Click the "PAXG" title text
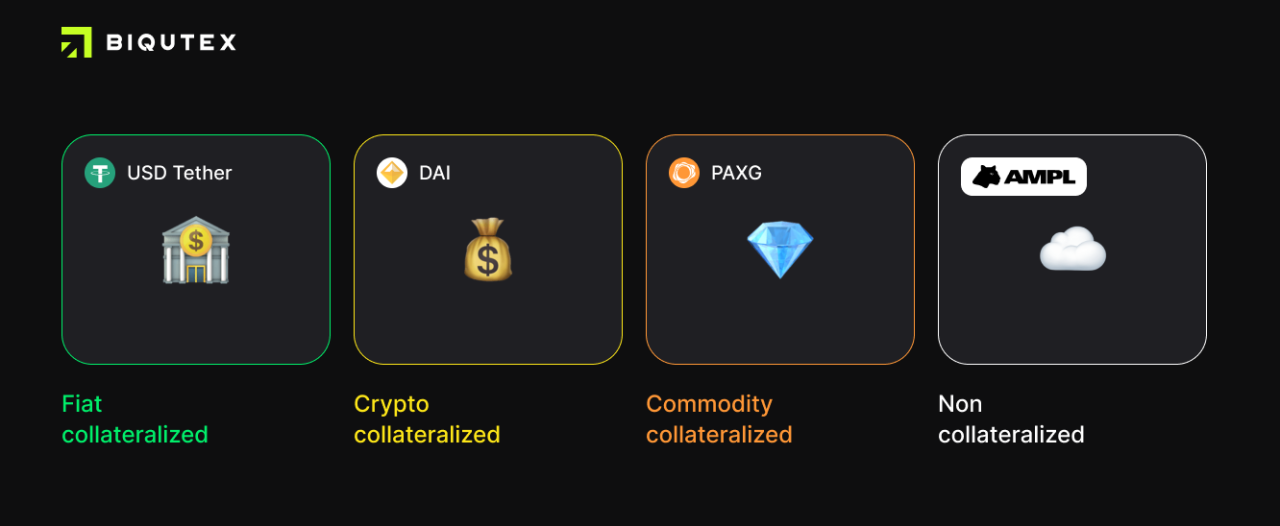Screen dimensions: 1280x526 tap(736, 173)
